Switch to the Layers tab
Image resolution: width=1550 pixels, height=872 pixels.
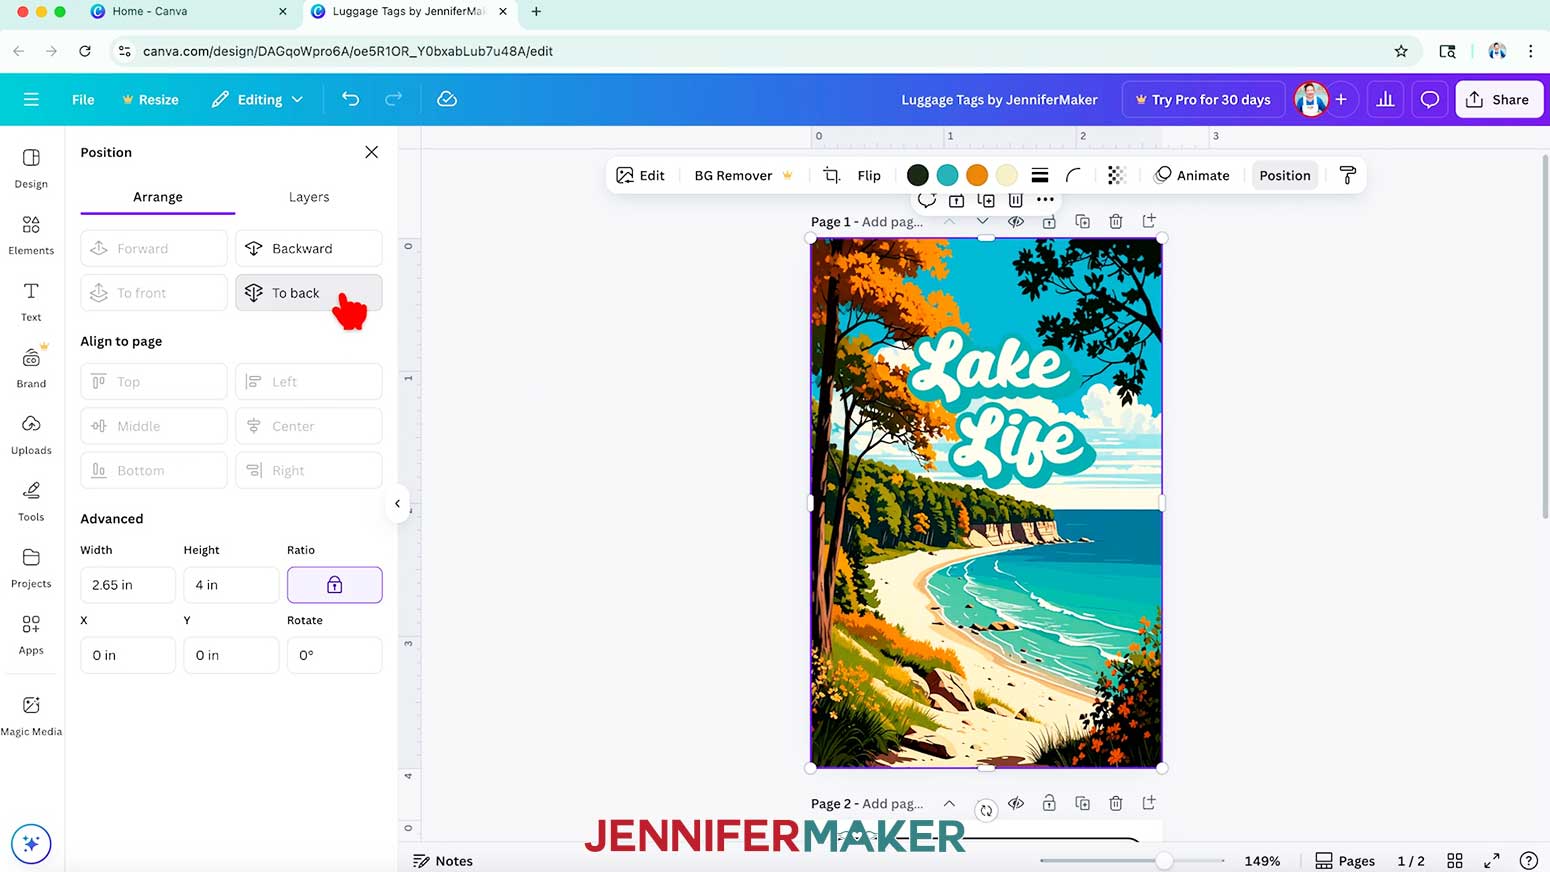pos(309,197)
